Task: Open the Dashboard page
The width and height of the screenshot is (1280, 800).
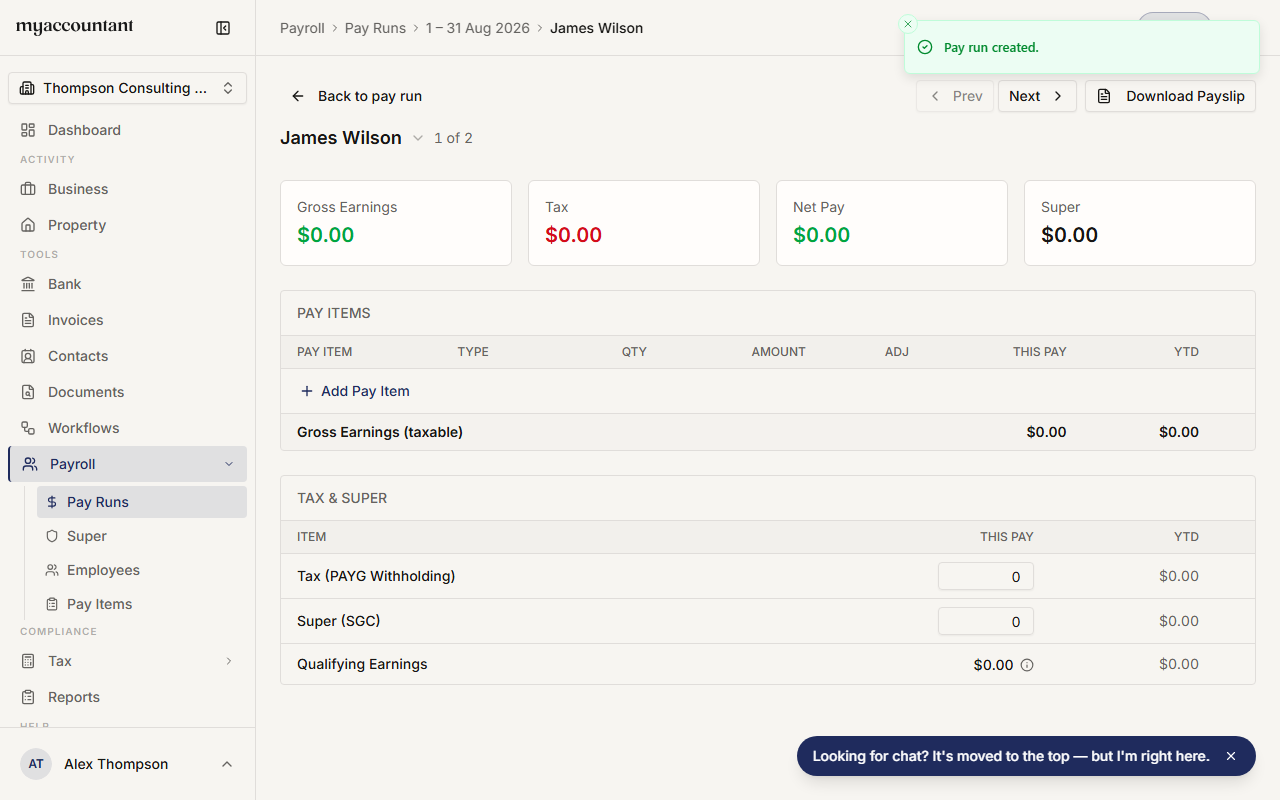Action: (x=127, y=130)
